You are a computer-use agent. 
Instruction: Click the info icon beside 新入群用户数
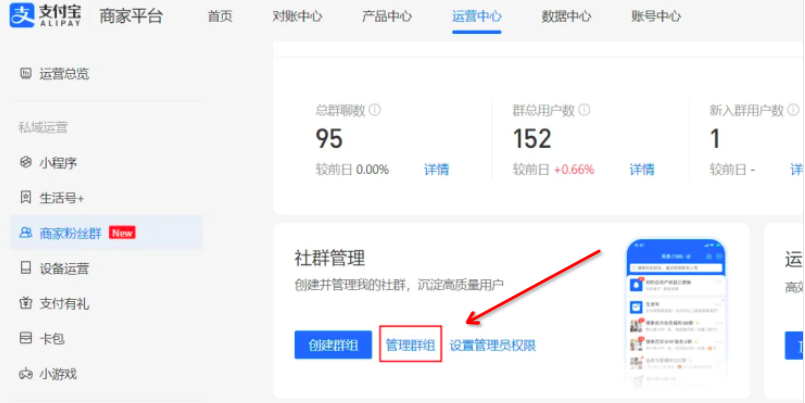pyautogui.click(x=793, y=111)
